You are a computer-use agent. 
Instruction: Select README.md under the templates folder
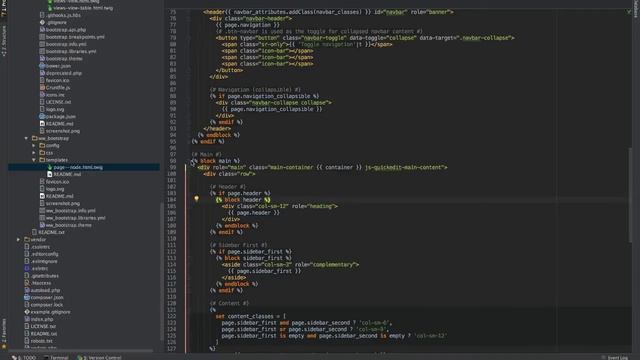67,174
